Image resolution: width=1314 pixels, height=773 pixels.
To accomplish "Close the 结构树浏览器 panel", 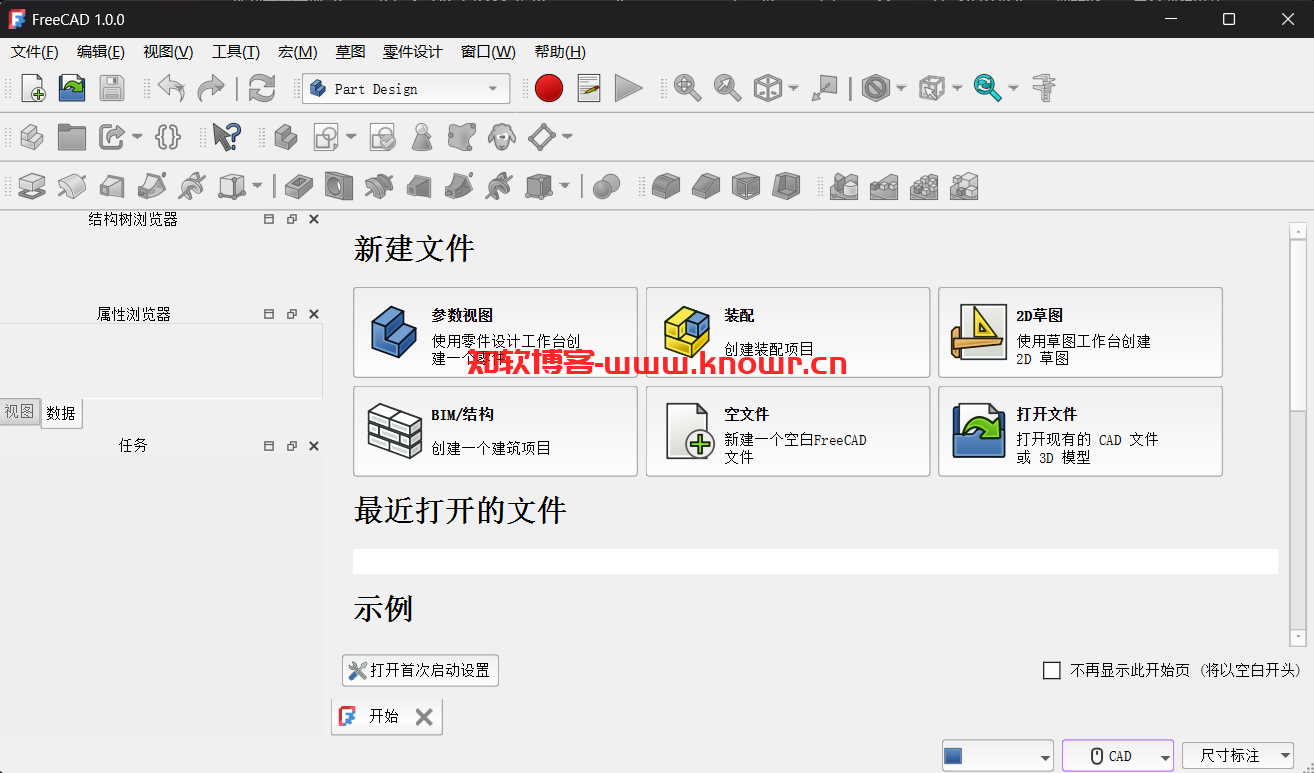I will pyautogui.click(x=314, y=219).
